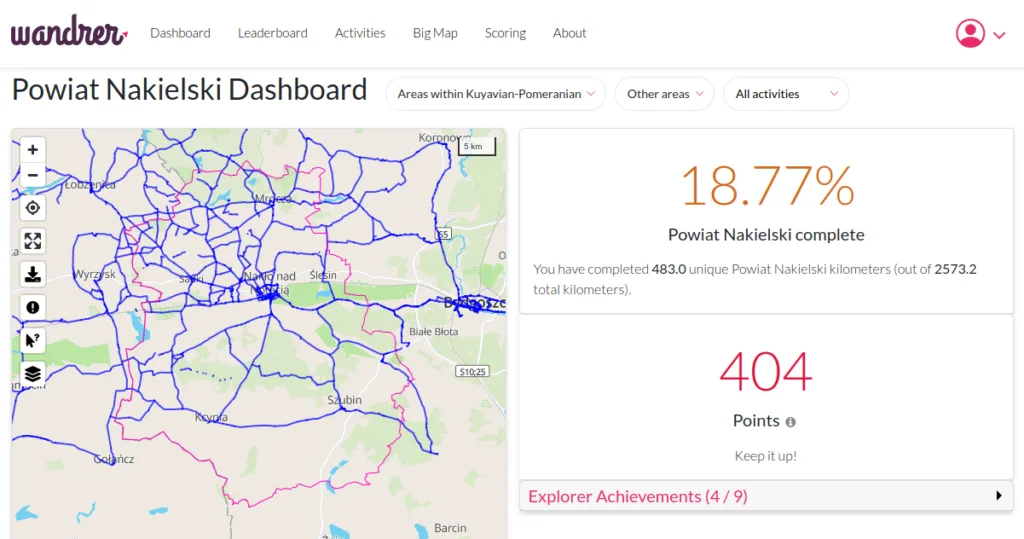1024x539 pixels.
Task: Navigate to the Activities page
Action: 360,33
